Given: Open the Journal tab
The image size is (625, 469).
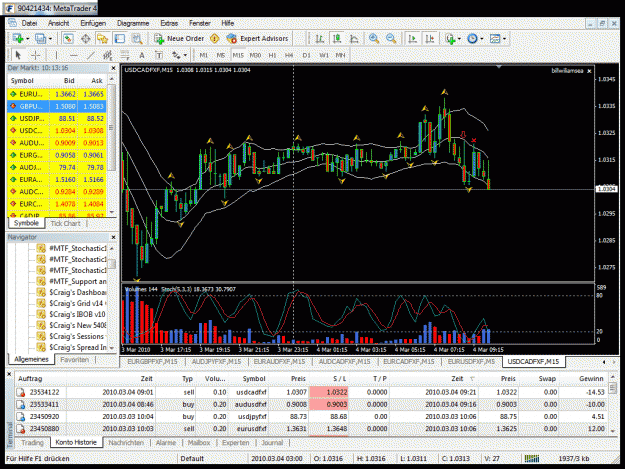Looking at the screenshot, I should [x=272, y=443].
